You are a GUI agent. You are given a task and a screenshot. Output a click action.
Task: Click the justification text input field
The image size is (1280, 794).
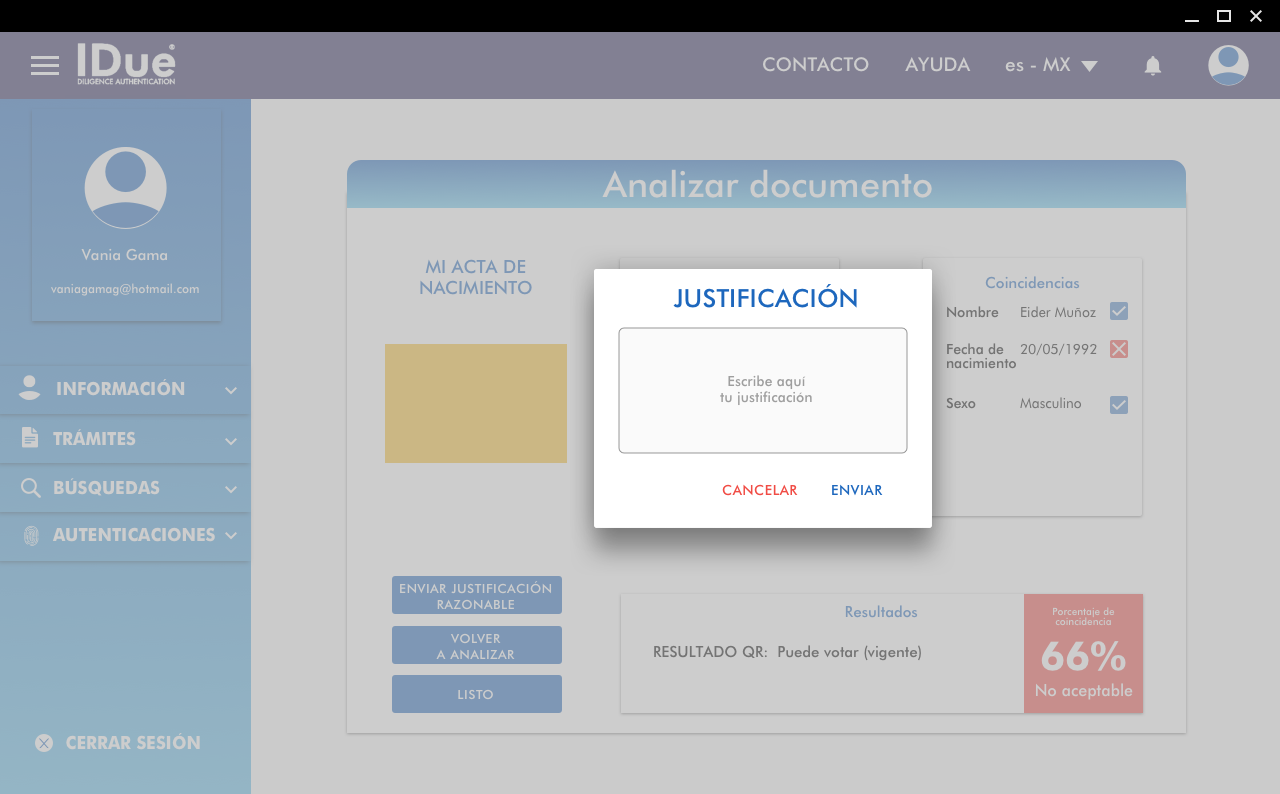point(763,390)
